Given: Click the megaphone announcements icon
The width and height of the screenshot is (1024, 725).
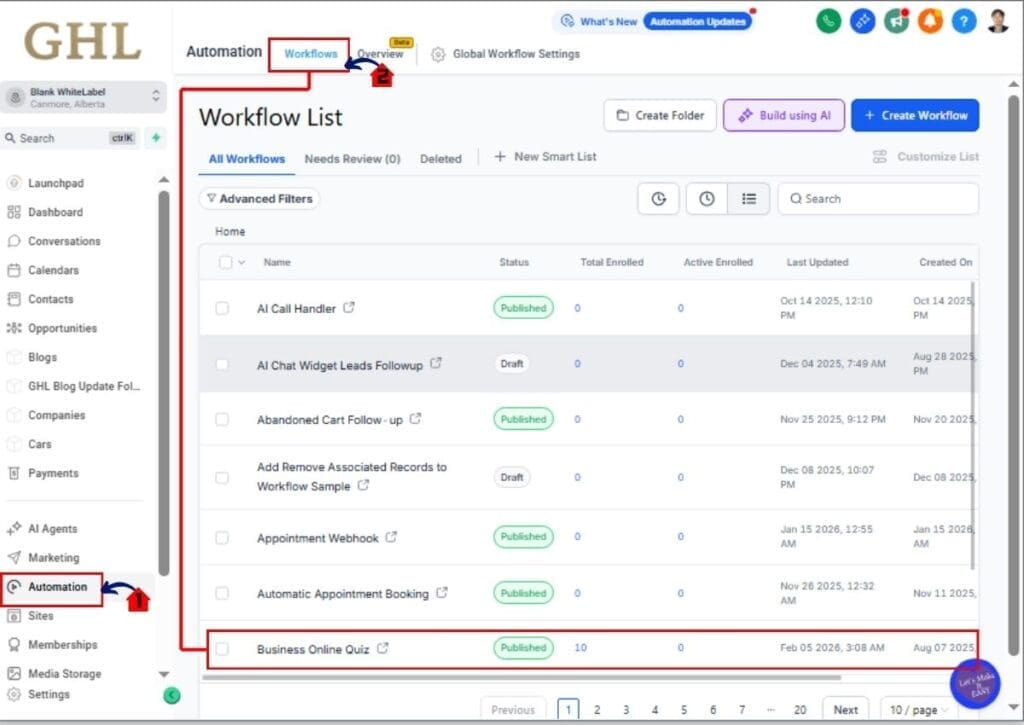Looking at the screenshot, I should [x=896, y=20].
